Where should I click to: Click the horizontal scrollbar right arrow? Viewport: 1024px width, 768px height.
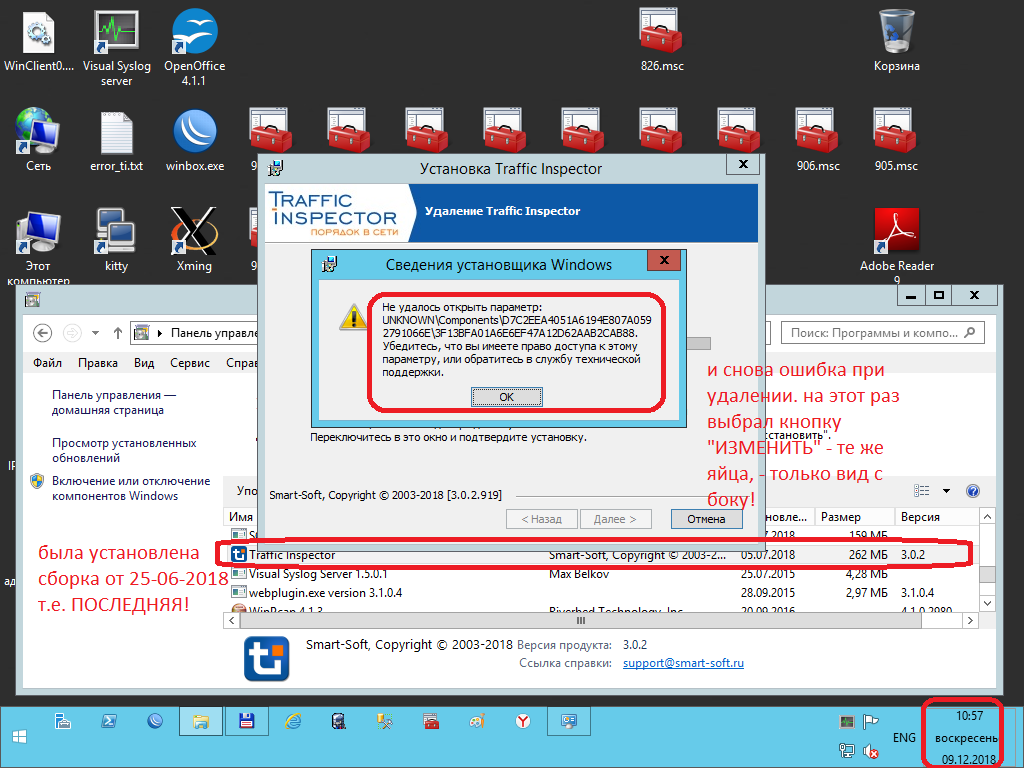(970, 620)
